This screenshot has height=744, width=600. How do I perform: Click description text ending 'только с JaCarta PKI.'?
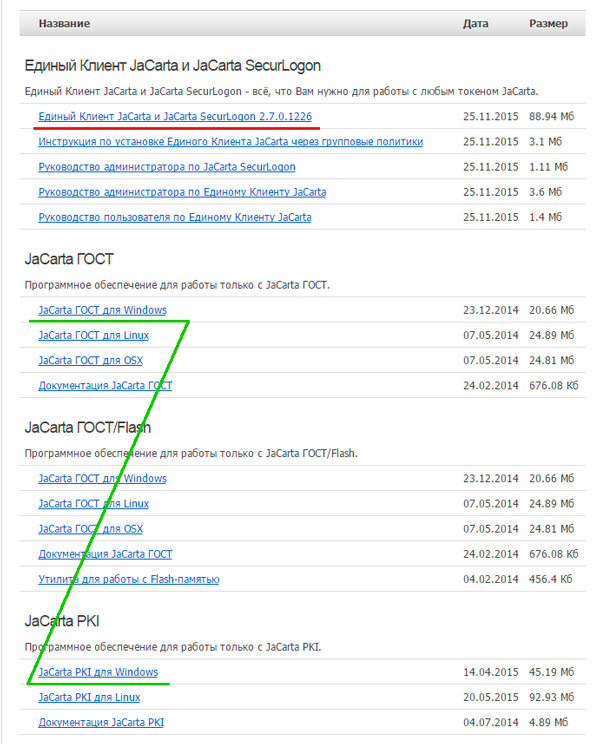(x=173, y=647)
